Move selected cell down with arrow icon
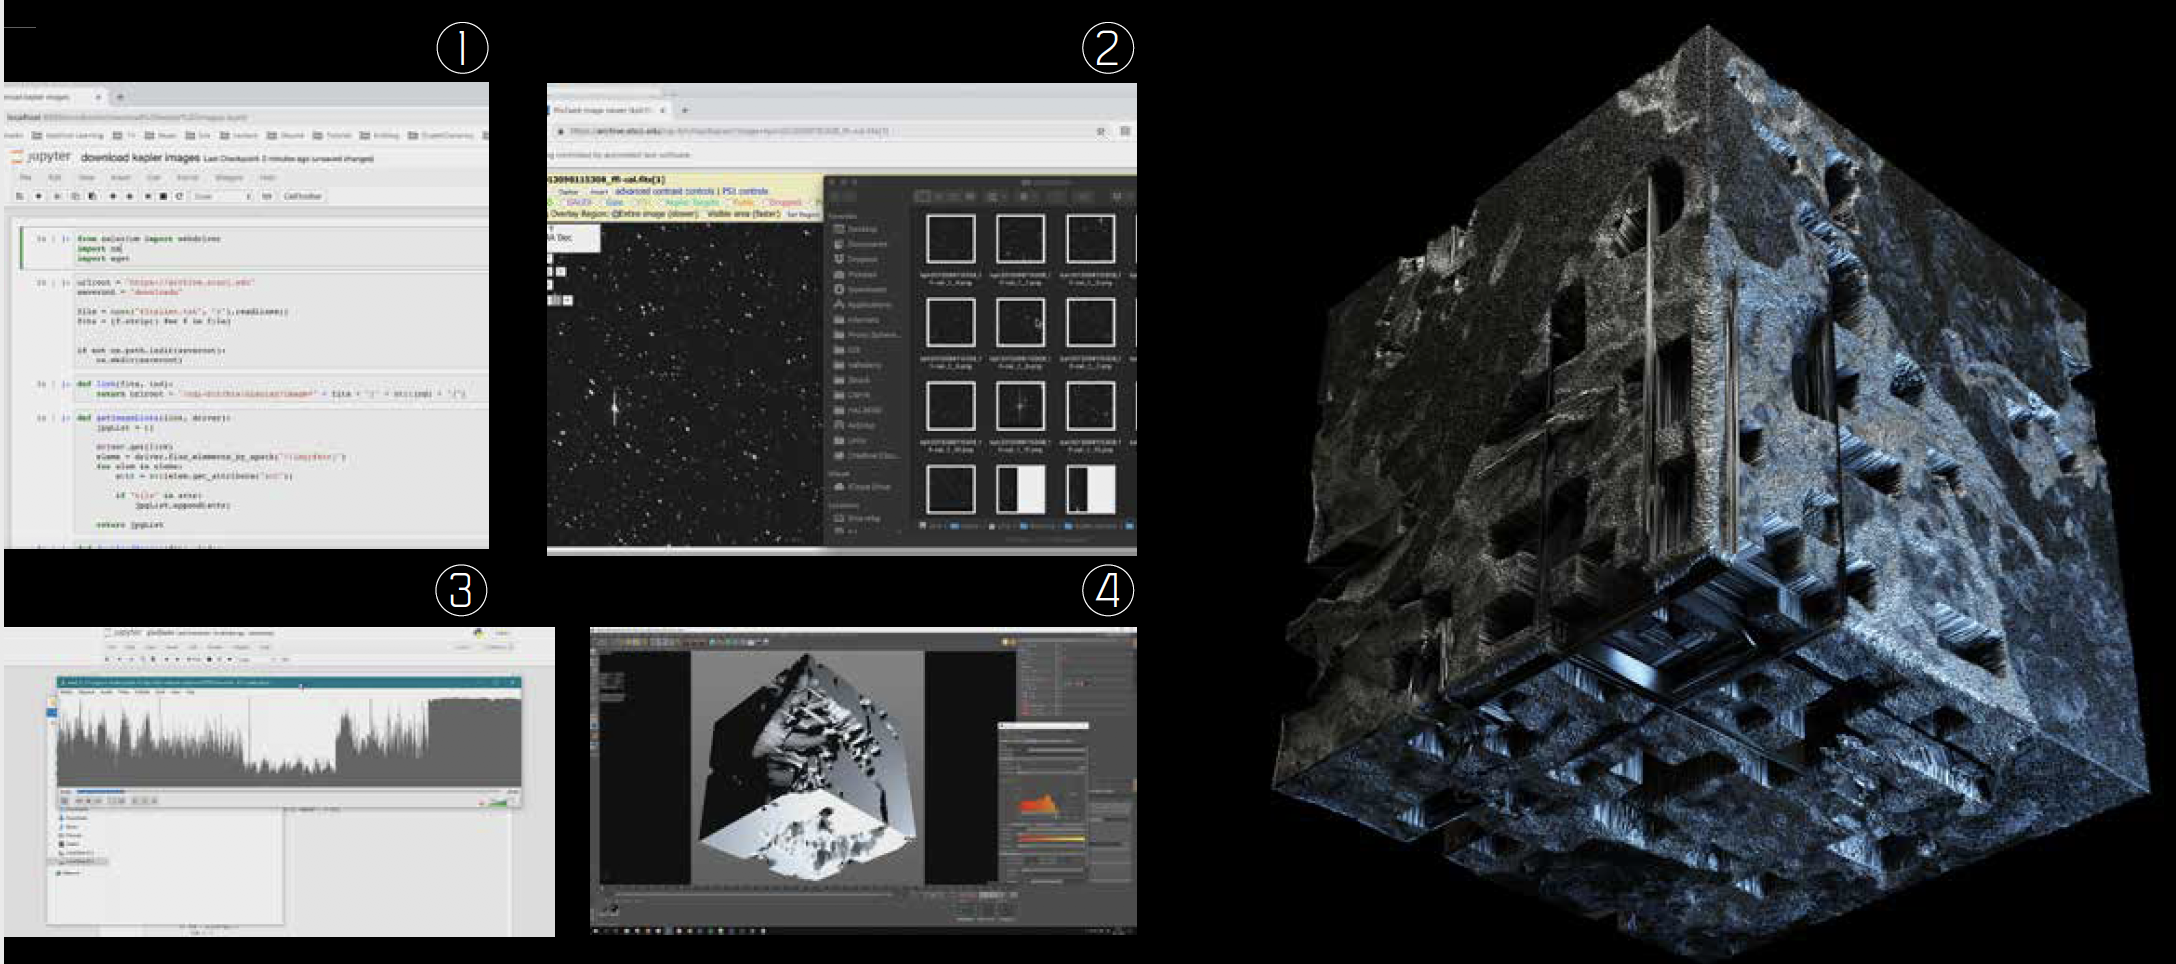This screenshot has height=964, width=2176. click(x=130, y=196)
